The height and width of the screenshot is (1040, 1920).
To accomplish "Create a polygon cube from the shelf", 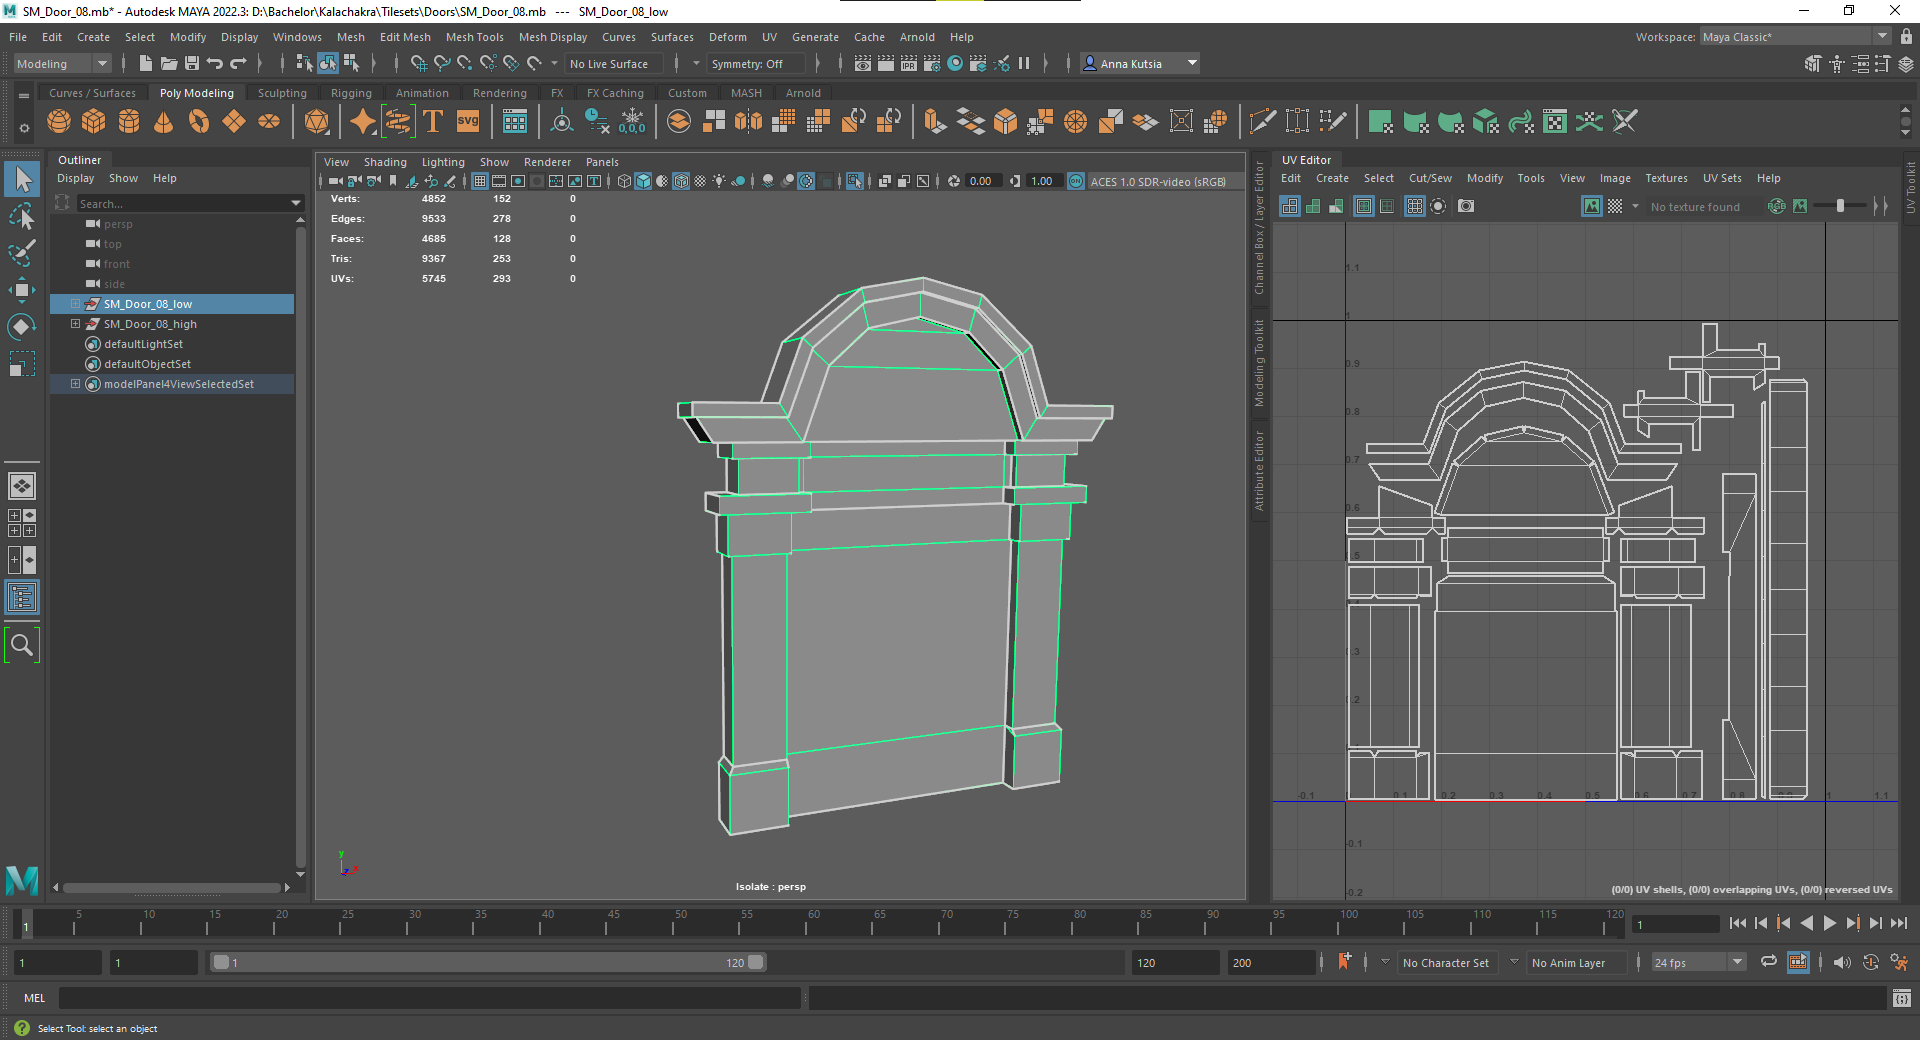I will [x=94, y=122].
